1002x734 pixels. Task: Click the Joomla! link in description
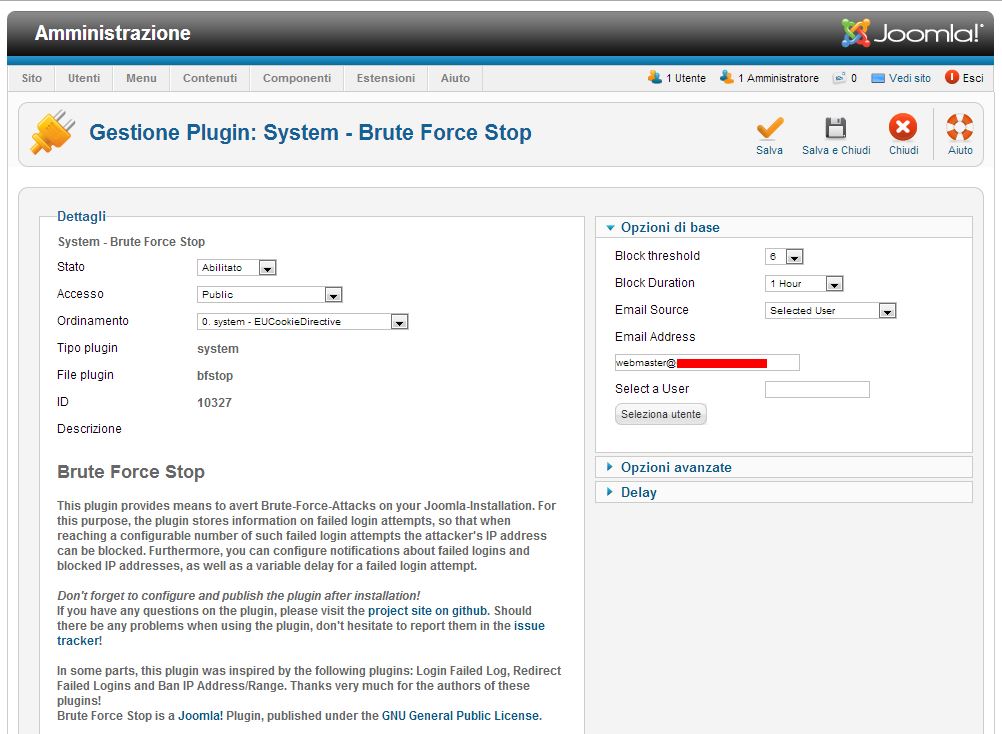click(x=201, y=715)
